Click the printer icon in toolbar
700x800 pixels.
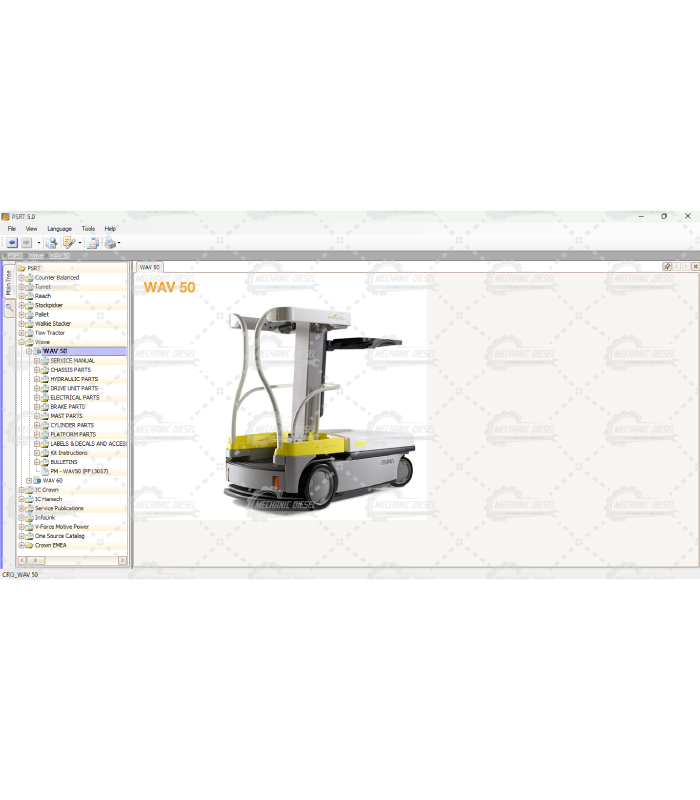pyautogui.click(x=109, y=243)
